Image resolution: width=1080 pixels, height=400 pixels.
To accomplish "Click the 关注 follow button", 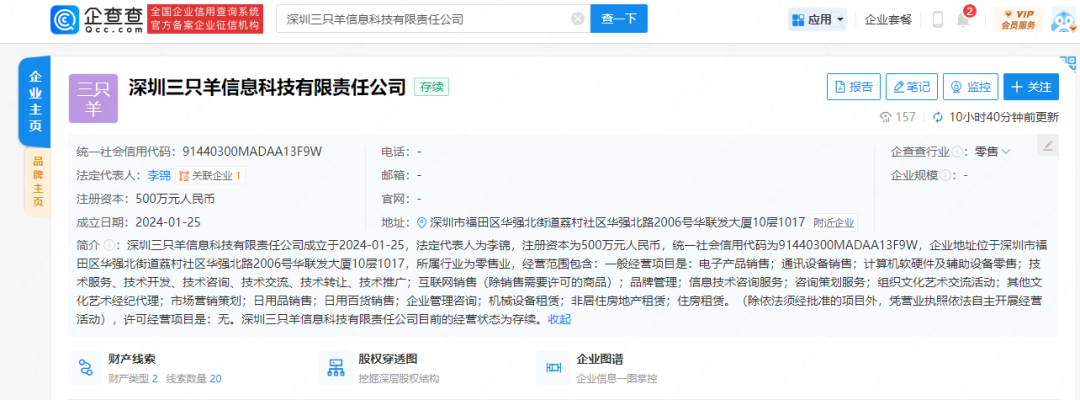I will point(1031,87).
